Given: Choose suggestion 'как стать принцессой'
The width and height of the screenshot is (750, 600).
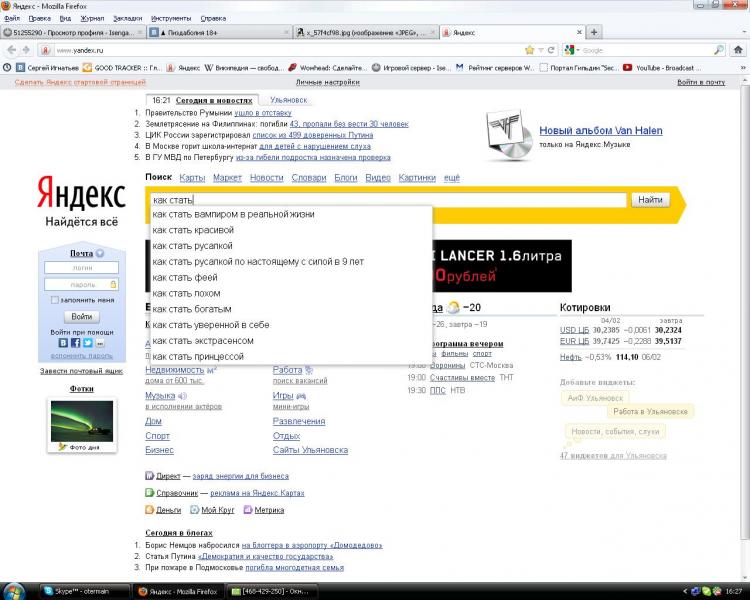Looking at the screenshot, I should [291, 356].
